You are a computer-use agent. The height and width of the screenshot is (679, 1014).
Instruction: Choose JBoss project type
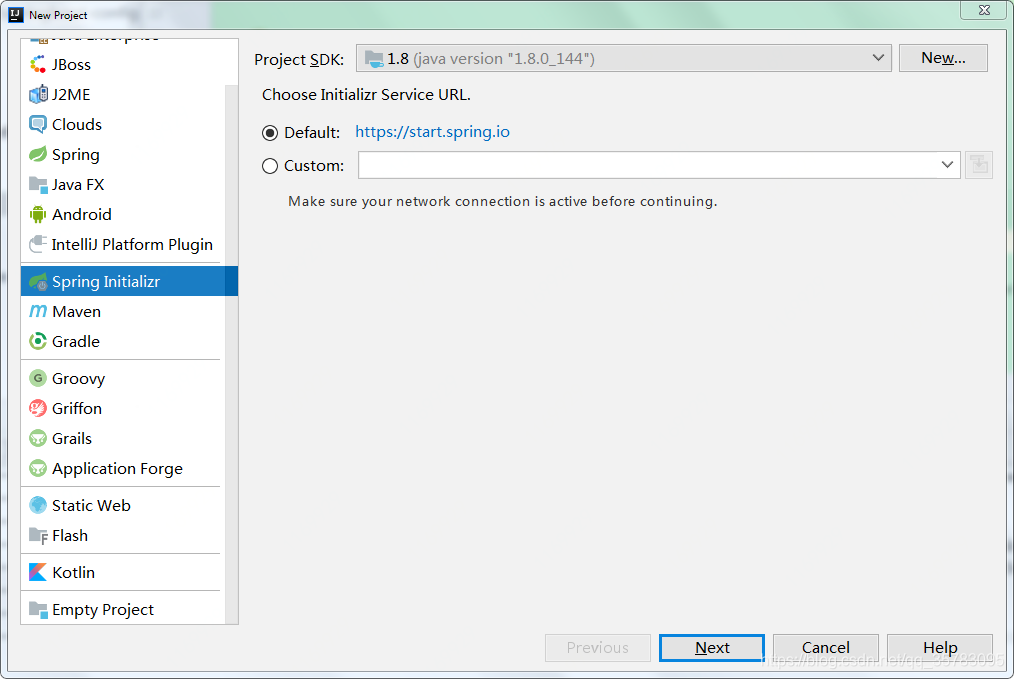tap(123, 65)
